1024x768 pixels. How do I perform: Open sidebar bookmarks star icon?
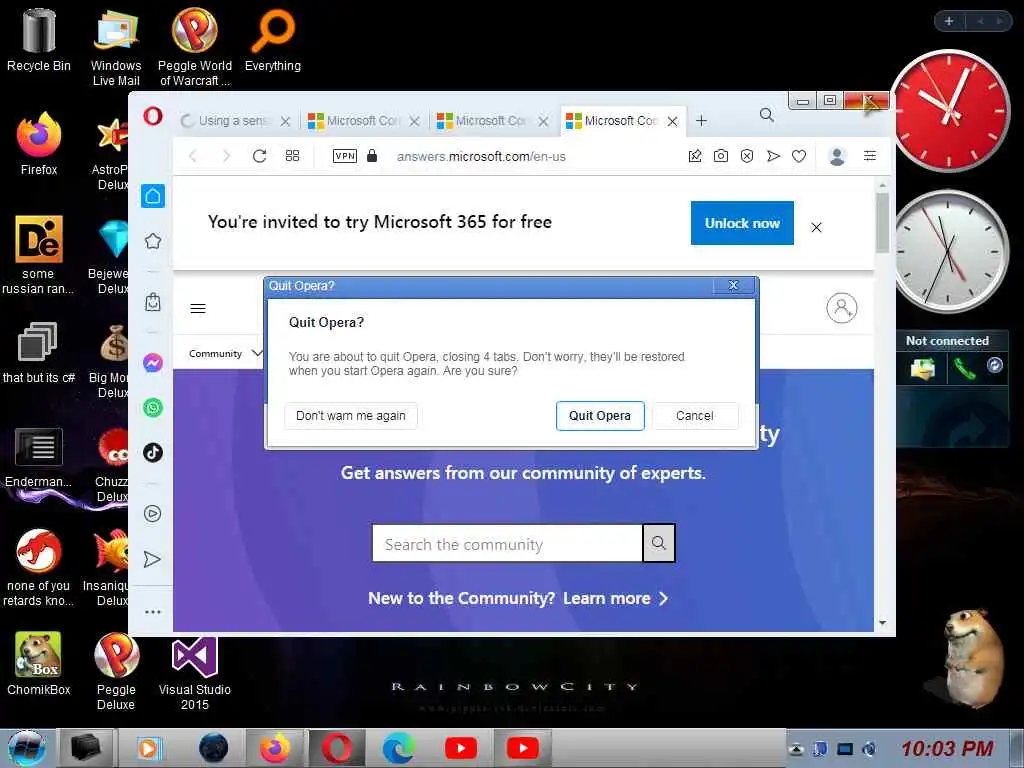tap(153, 241)
